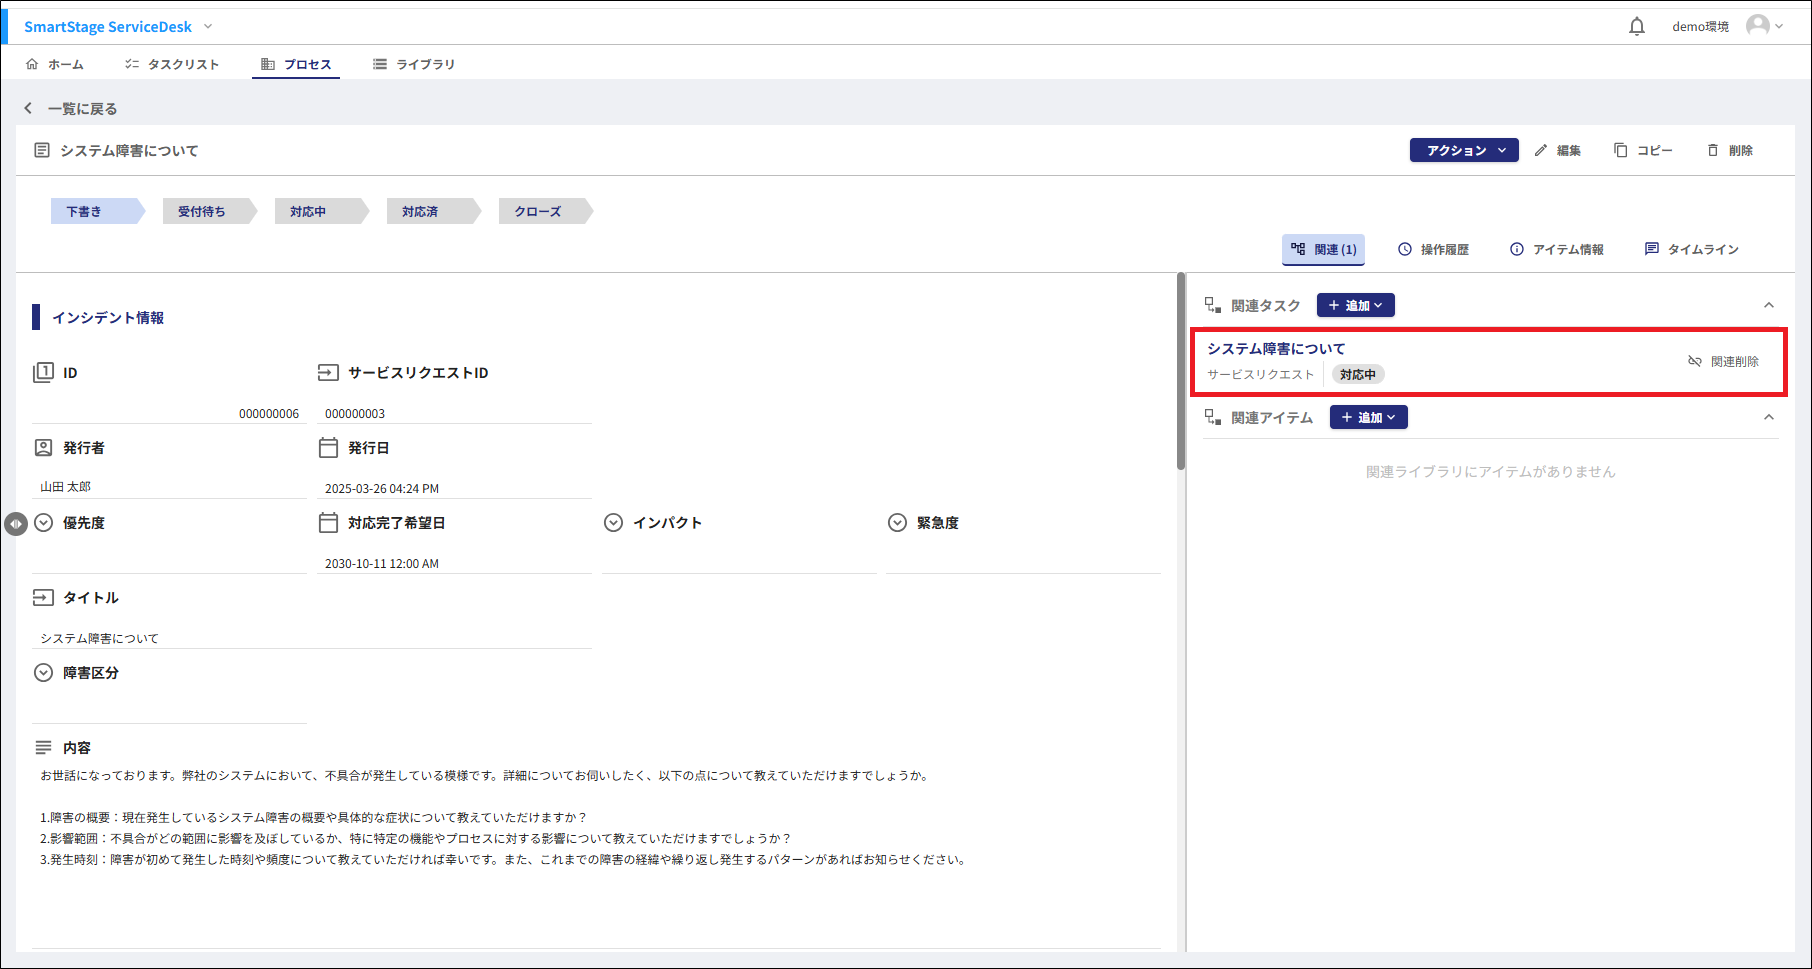Open the 追加 dropdown next to 関連タスク

click(1355, 305)
